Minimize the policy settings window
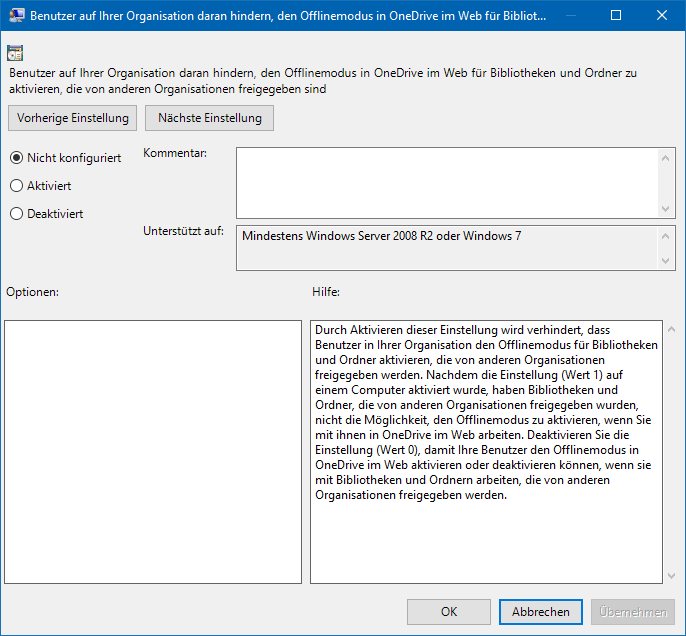Viewport: 686px width, 636px height. (x=569, y=16)
